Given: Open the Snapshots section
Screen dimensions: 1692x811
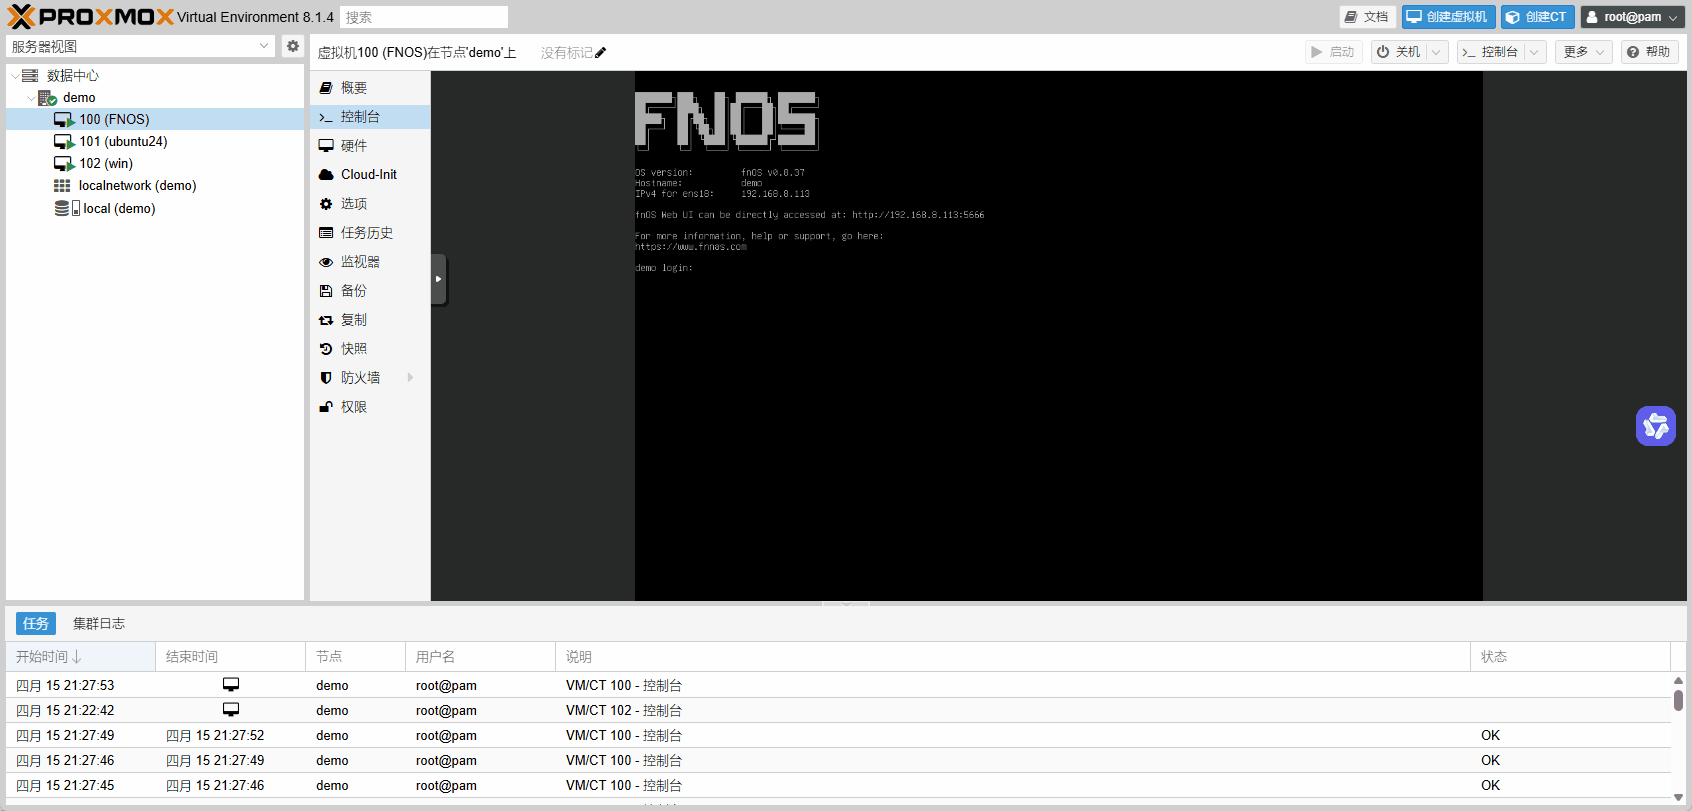Looking at the screenshot, I should [370, 349].
